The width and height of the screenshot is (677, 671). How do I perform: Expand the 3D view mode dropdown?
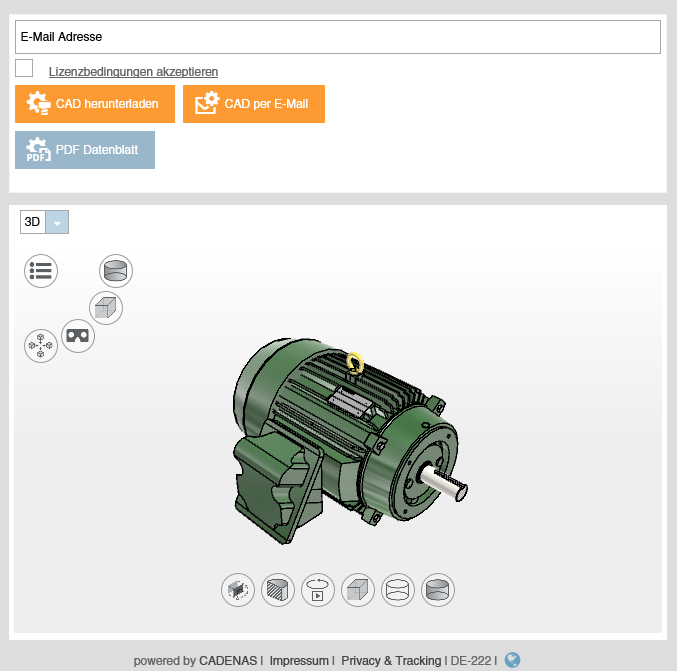coord(57,222)
